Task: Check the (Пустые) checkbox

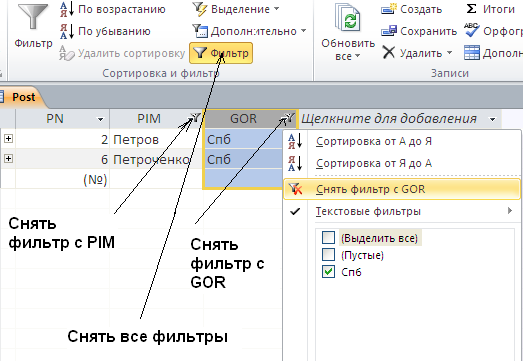Action: 328,255
